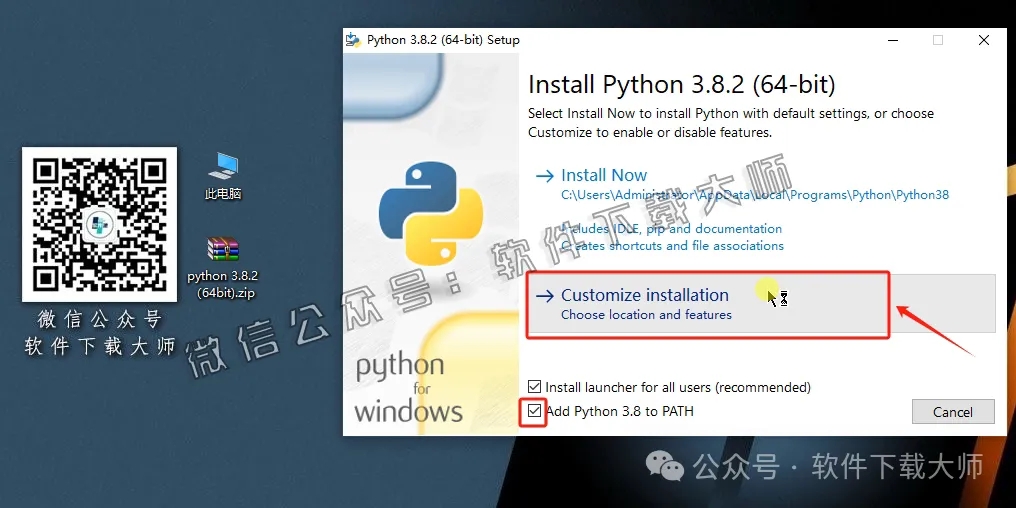Select the python 3.8.2 (64bit).zip archive icon
Image resolution: width=1016 pixels, height=508 pixels.
tap(223, 267)
